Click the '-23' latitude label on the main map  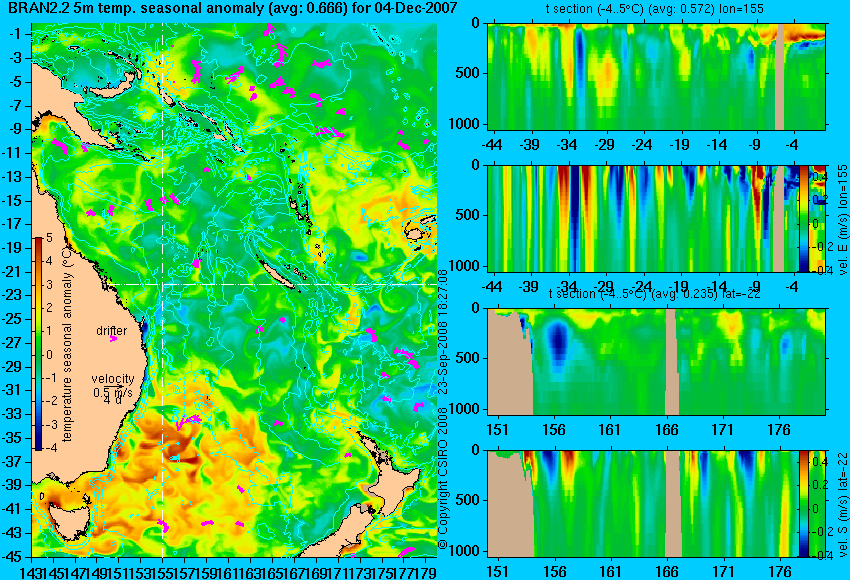tap(11, 295)
